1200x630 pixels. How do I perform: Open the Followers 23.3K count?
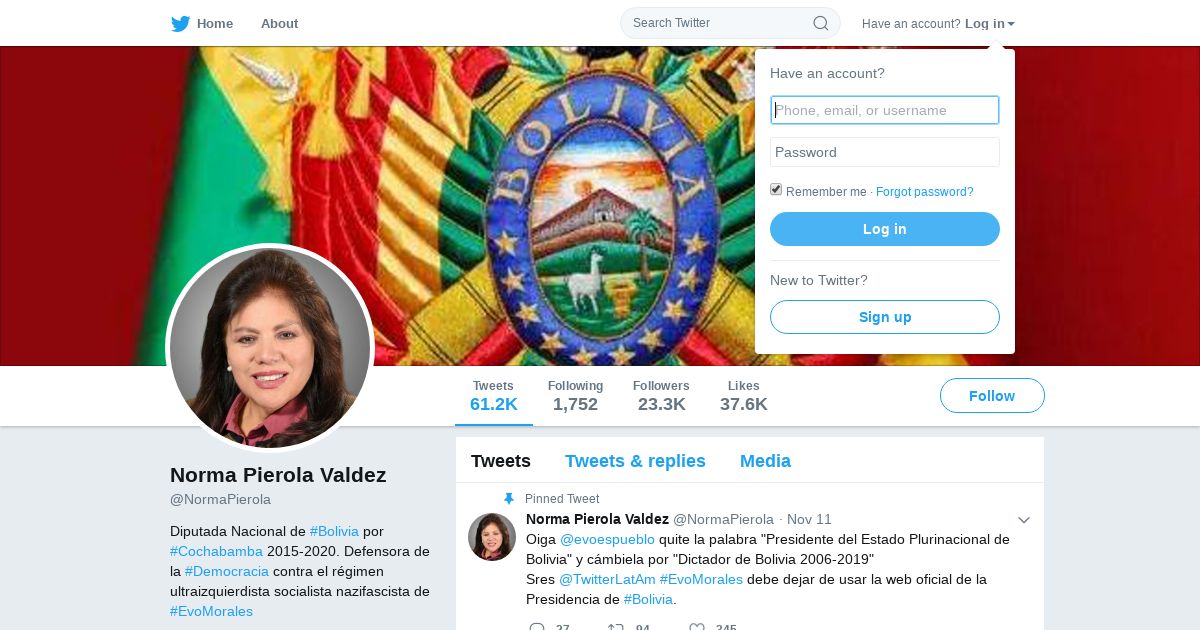click(661, 396)
